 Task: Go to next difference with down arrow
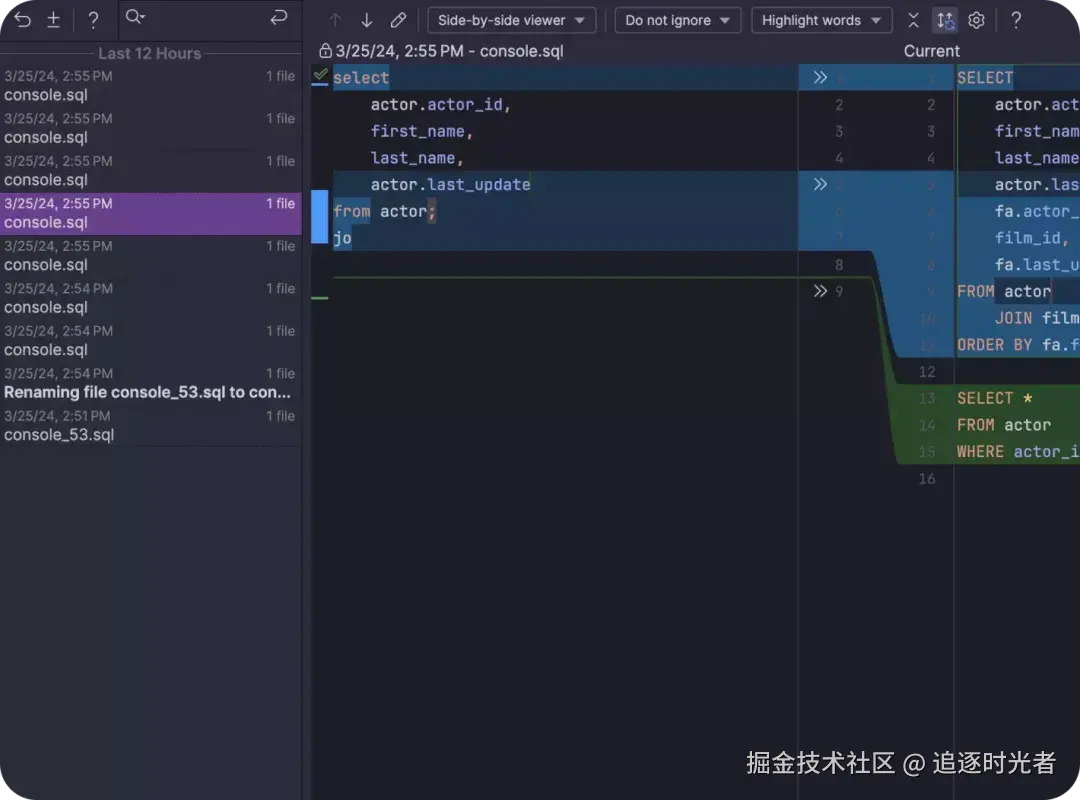tap(367, 20)
